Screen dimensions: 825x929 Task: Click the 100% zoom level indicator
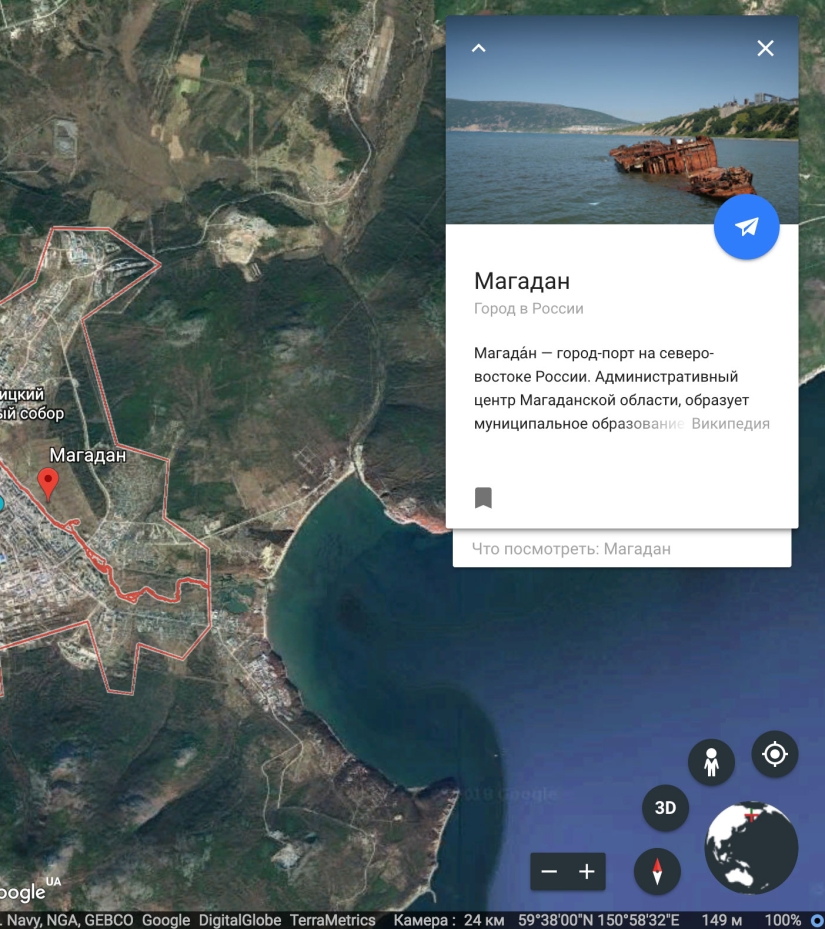coord(786,922)
